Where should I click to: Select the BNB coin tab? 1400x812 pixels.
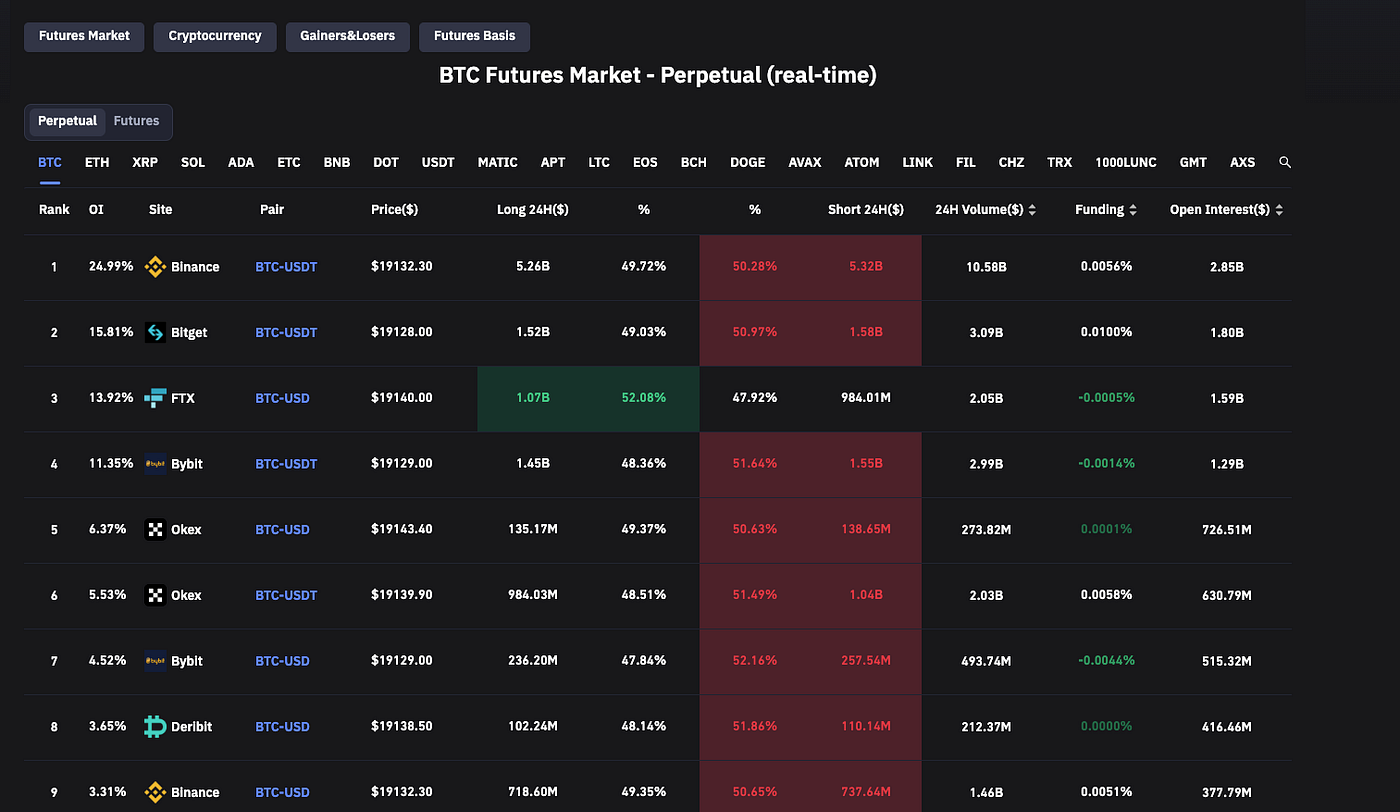pyautogui.click(x=337, y=162)
